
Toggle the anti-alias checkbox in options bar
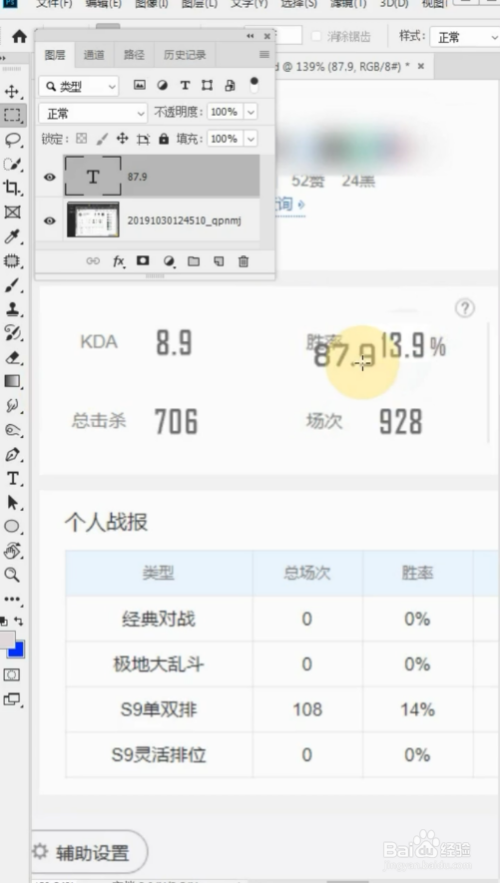[x=316, y=37]
